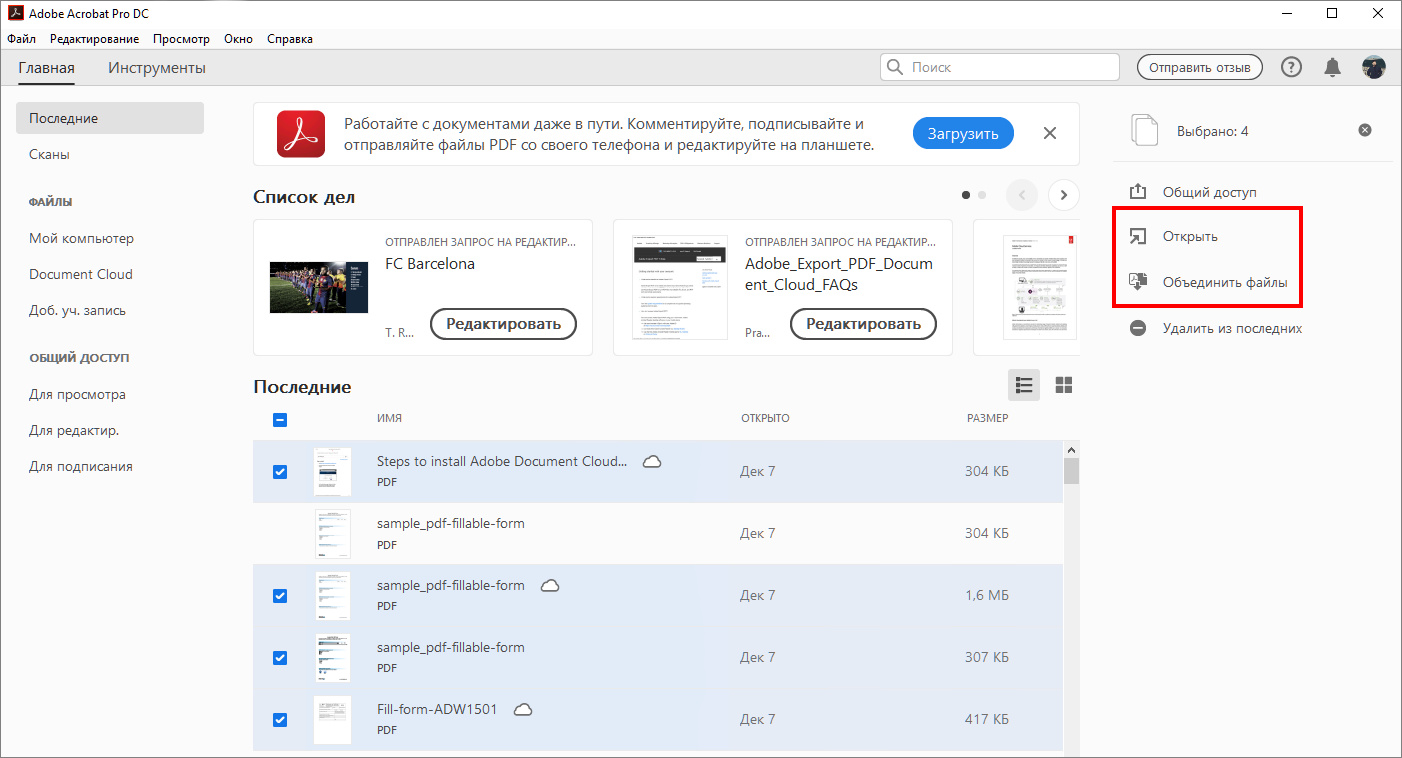Uncheck Steps to install Adobe Document Cloud checkbox
The height and width of the screenshot is (758, 1402).
(x=280, y=472)
